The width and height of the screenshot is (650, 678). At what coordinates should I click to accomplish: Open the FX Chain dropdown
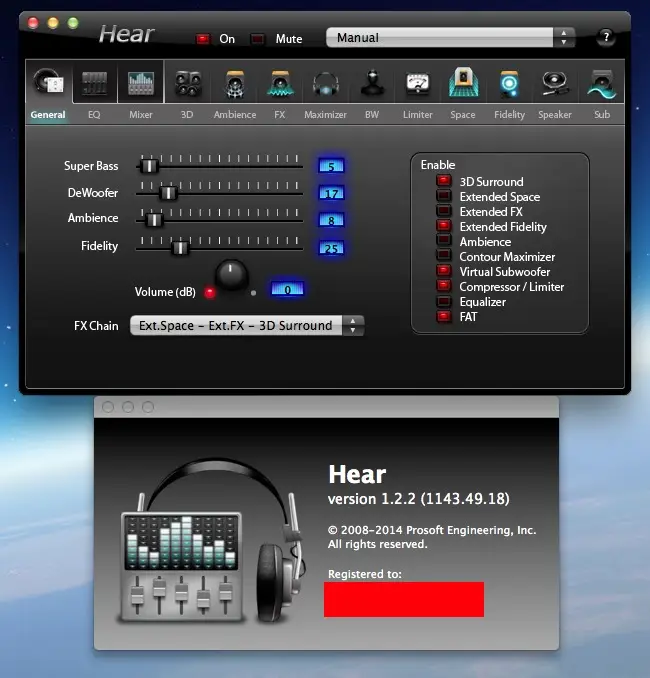click(247, 326)
